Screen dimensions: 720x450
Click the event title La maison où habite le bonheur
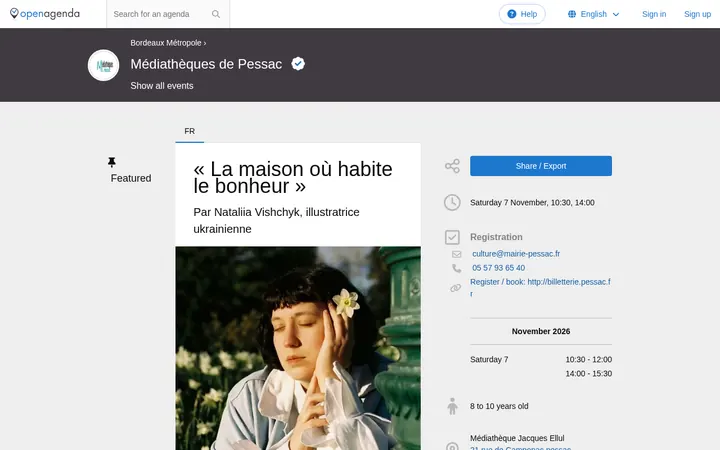click(293, 177)
